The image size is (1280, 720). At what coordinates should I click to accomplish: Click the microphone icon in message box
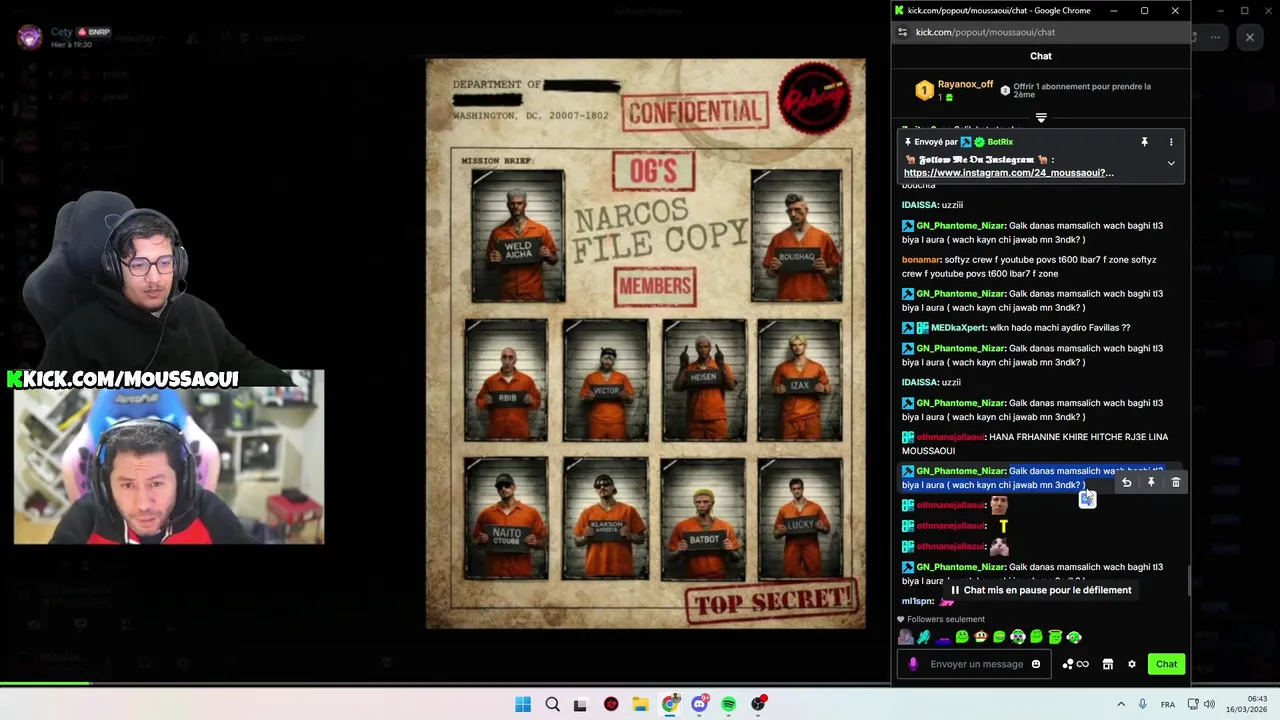point(913,664)
